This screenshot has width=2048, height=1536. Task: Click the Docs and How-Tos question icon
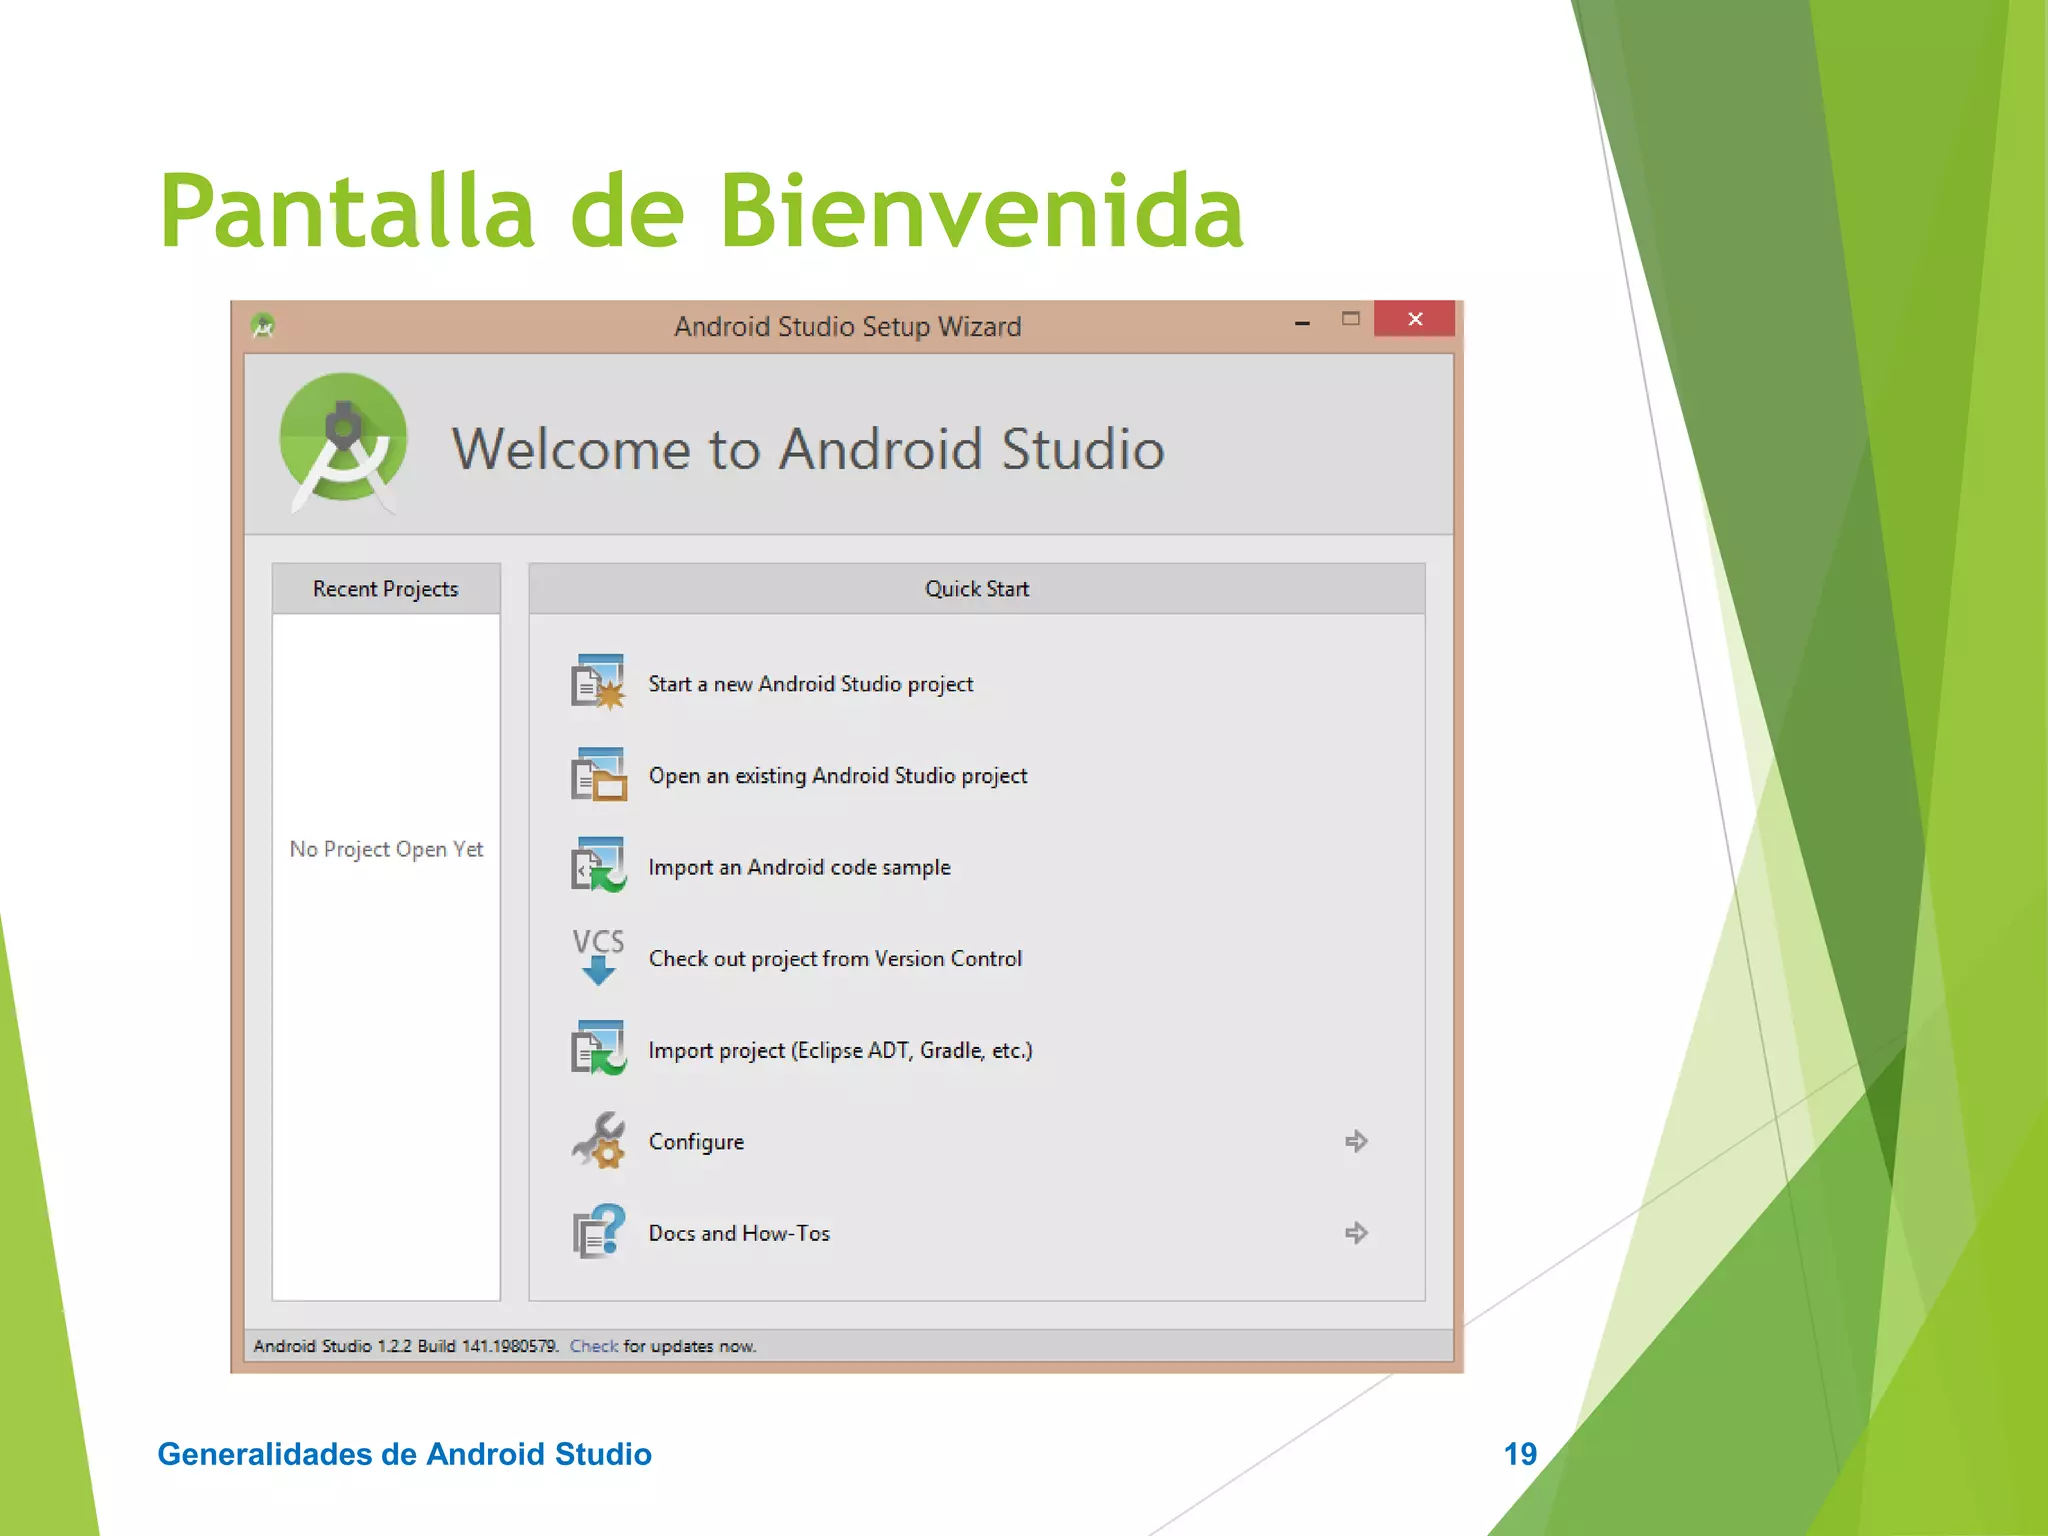(x=598, y=1232)
